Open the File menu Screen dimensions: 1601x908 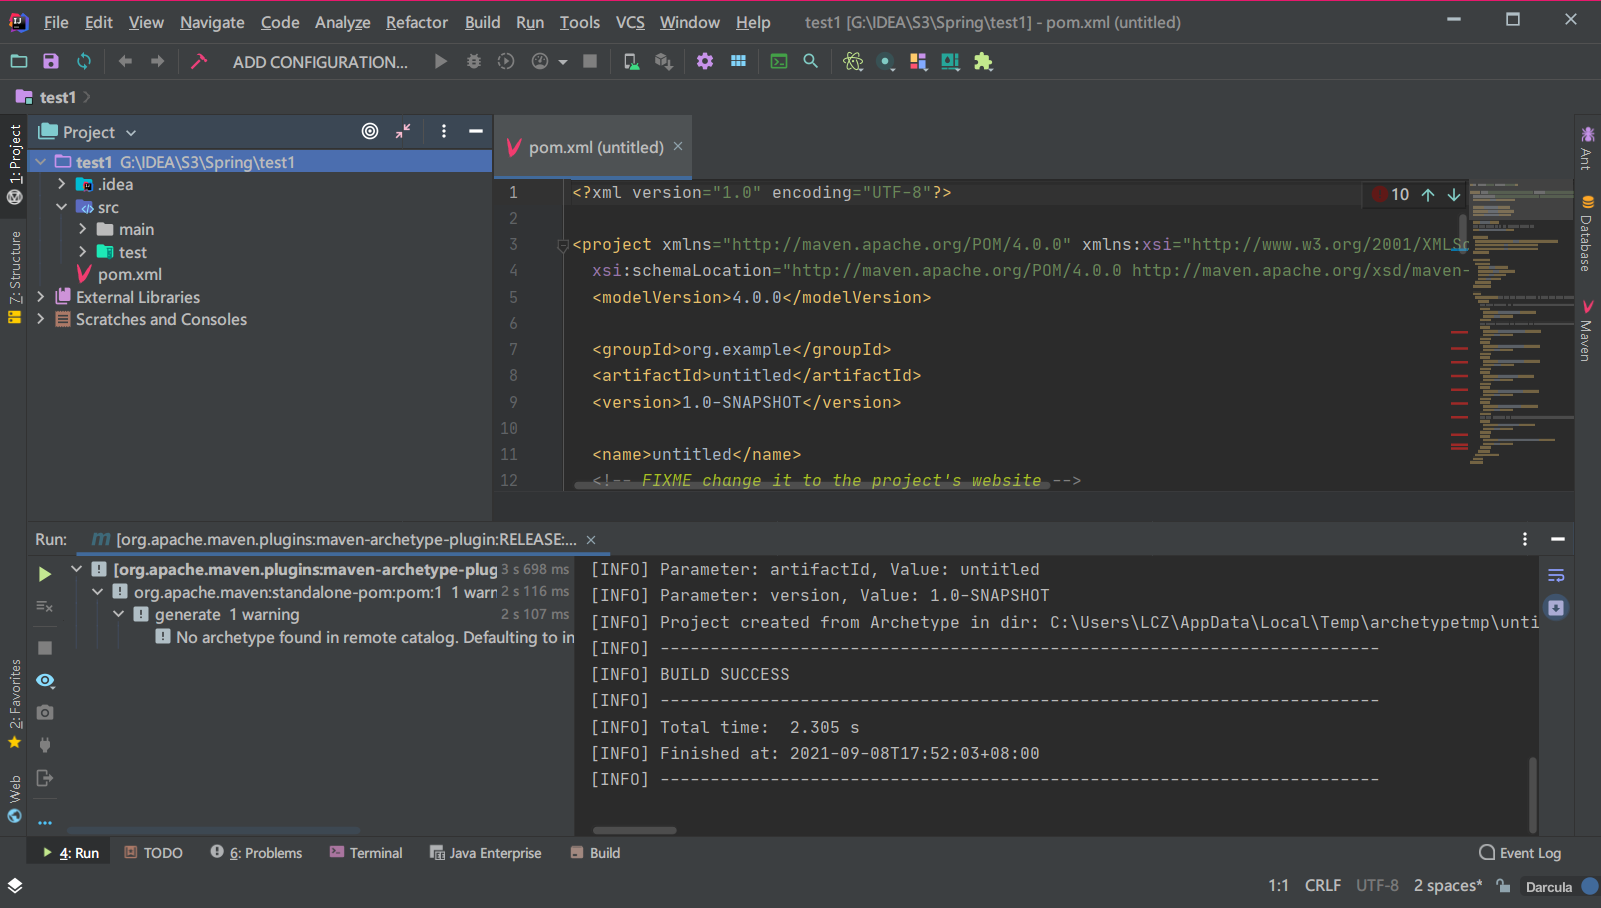[56, 22]
